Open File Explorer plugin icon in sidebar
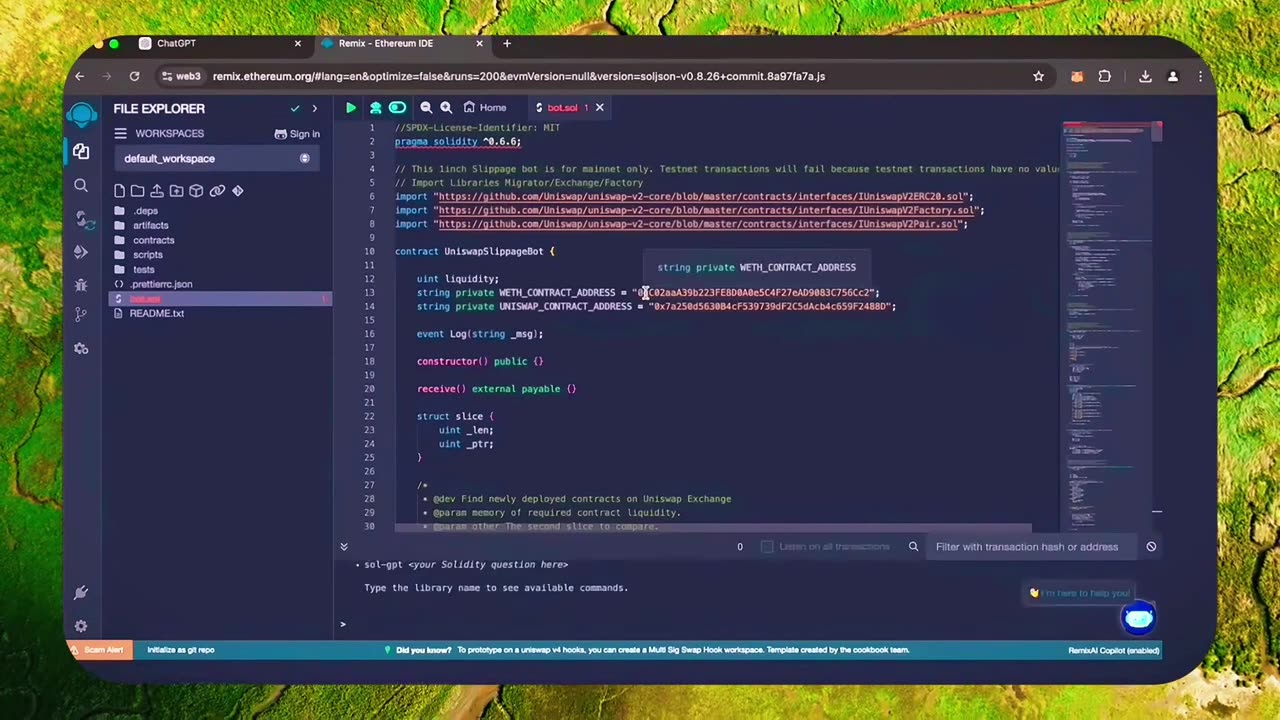This screenshot has height=720, width=1280. (x=81, y=151)
